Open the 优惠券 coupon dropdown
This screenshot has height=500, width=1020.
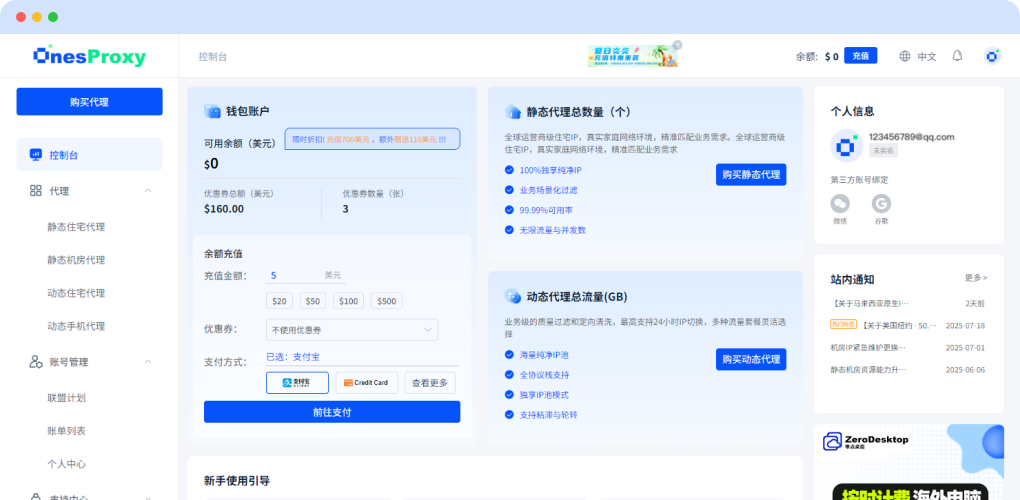point(352,330)
